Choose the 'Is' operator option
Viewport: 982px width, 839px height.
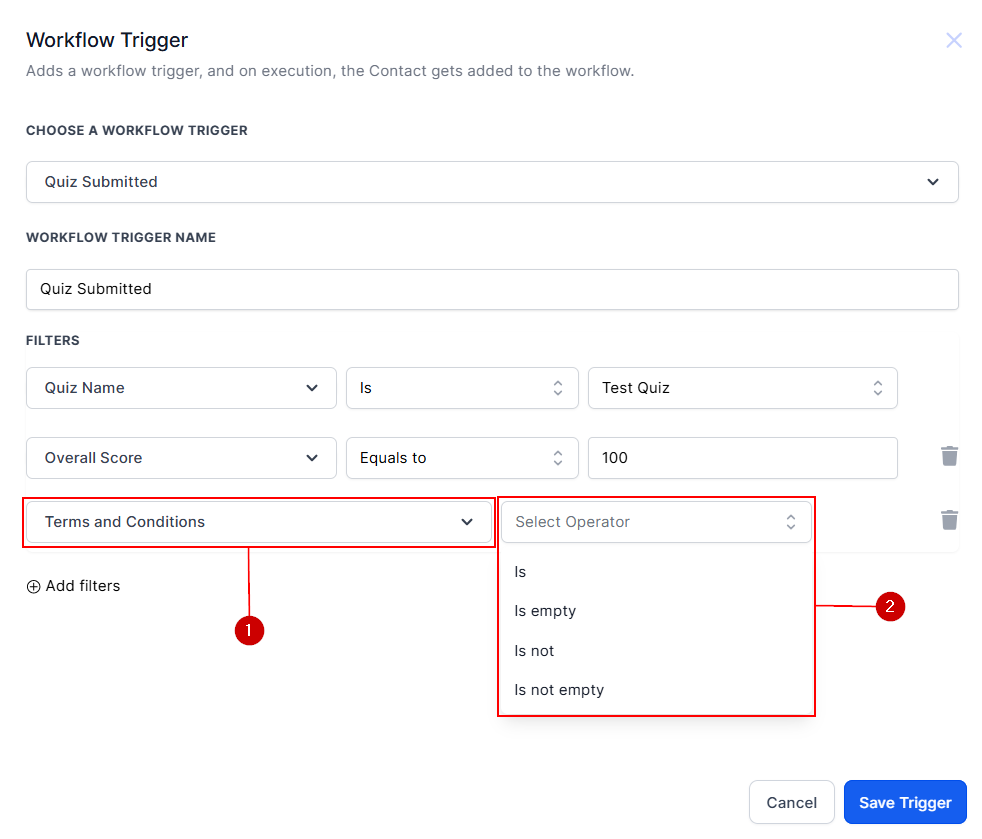521,572
